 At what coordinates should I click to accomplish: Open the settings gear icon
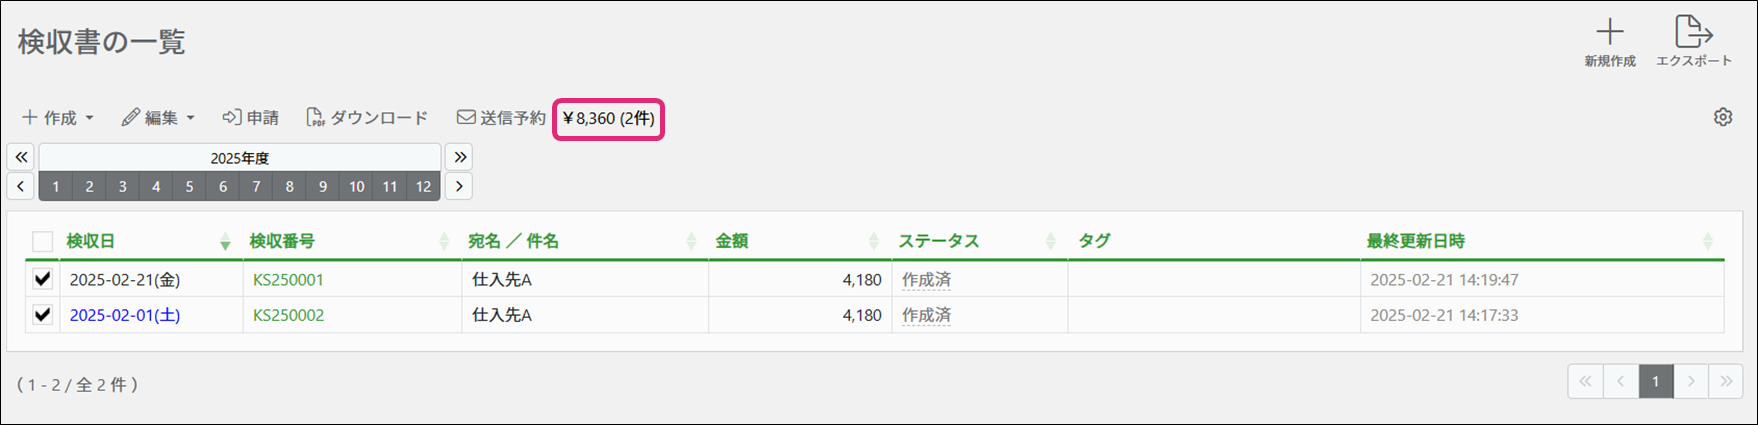[x=1722, y=117]
